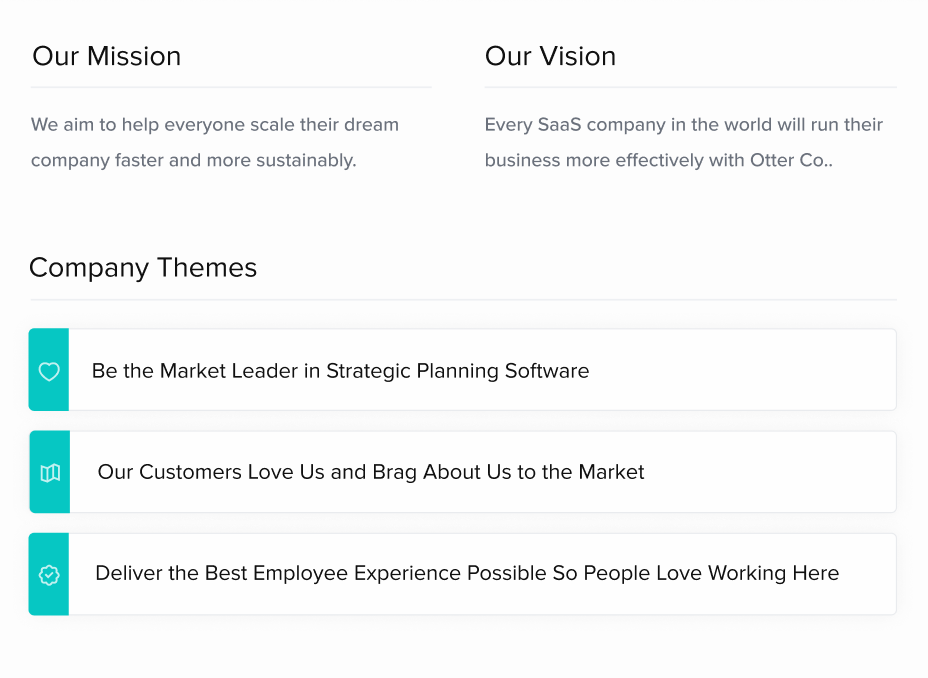
Task: Click the map icon on the second theme
Action: click(x=50, y=473)
